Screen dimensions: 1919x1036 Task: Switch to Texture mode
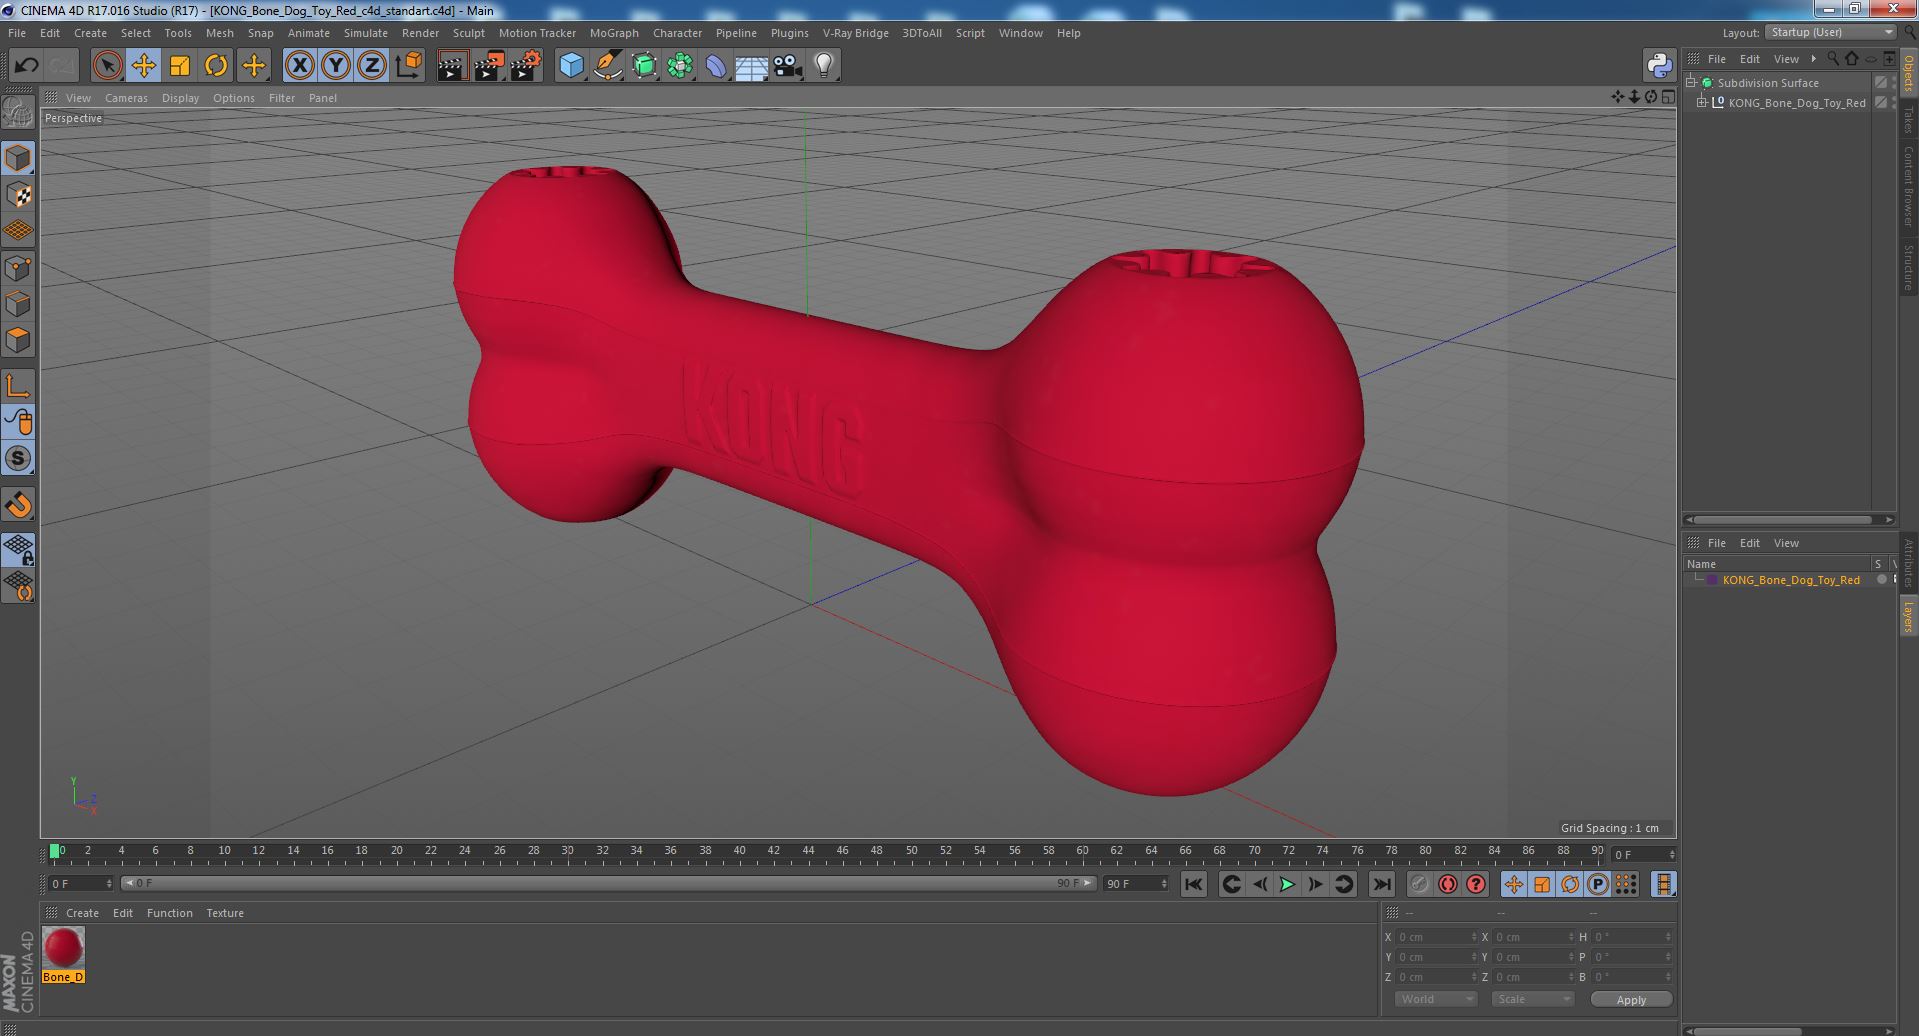point(18,195)
